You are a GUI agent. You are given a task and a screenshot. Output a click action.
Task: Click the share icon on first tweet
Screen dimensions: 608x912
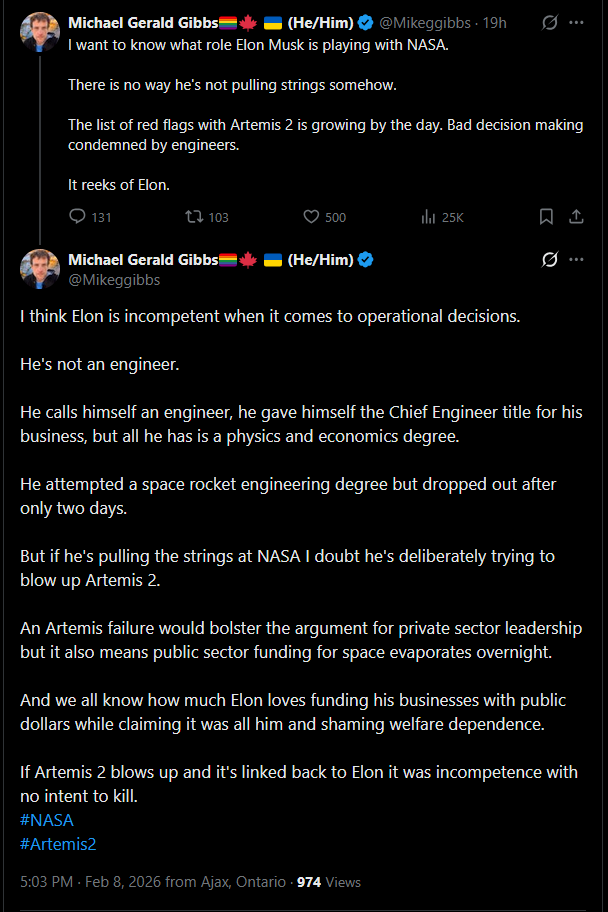click(x=576, y=217)
